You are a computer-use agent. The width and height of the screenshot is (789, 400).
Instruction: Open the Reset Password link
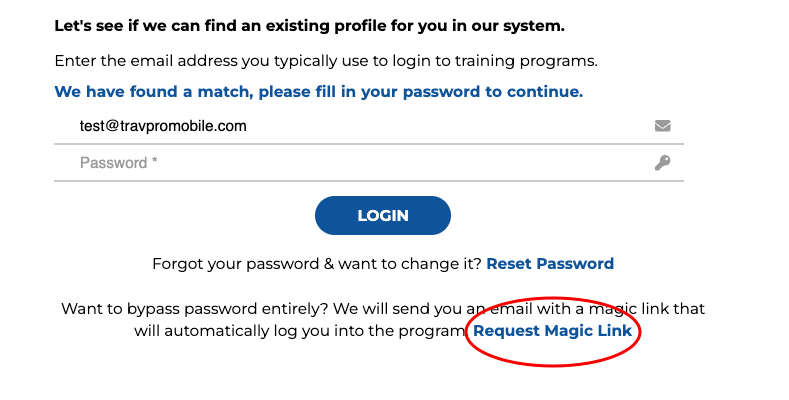[550, 264]
